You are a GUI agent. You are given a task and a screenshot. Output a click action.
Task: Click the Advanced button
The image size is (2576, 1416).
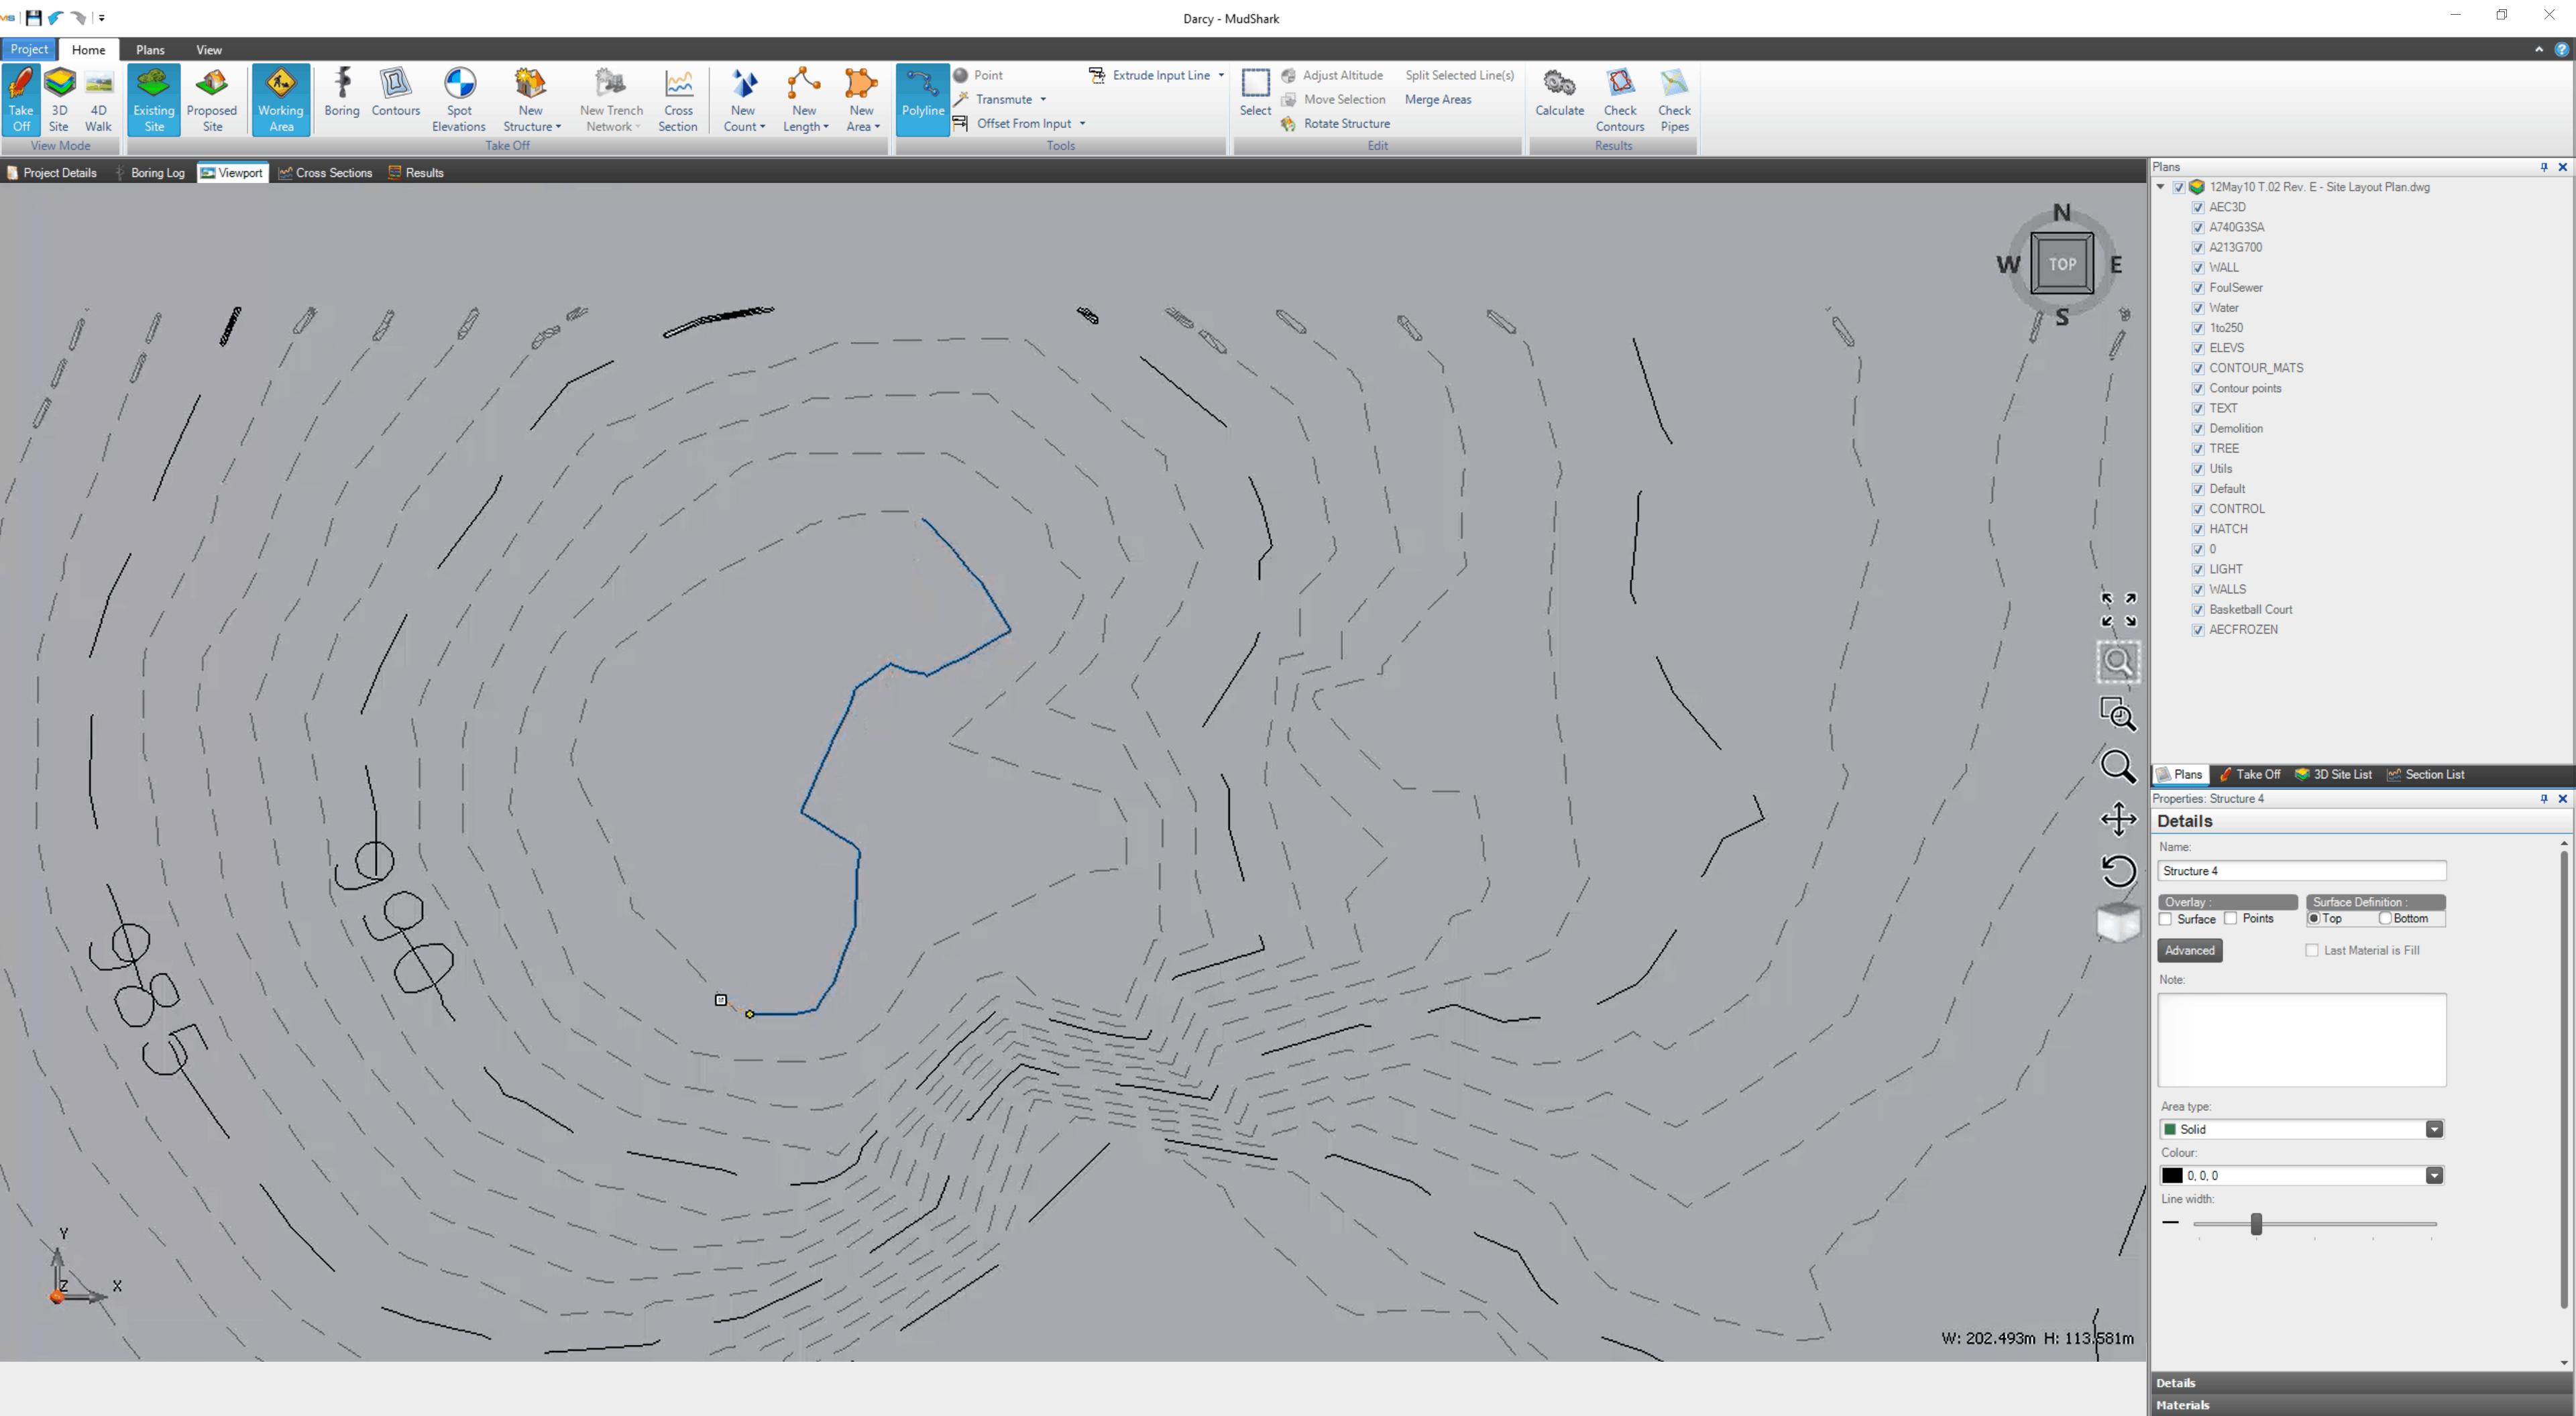pos(2190,950)
